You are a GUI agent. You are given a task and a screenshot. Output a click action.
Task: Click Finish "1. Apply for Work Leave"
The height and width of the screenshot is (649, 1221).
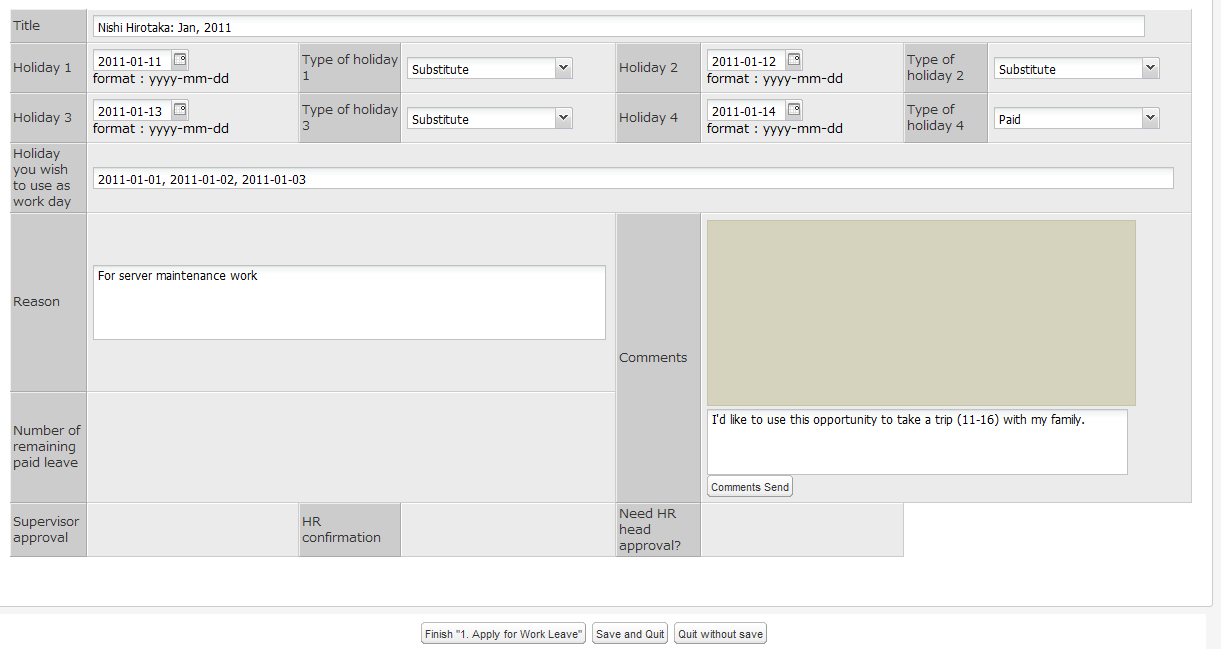(x=503, y=633)
